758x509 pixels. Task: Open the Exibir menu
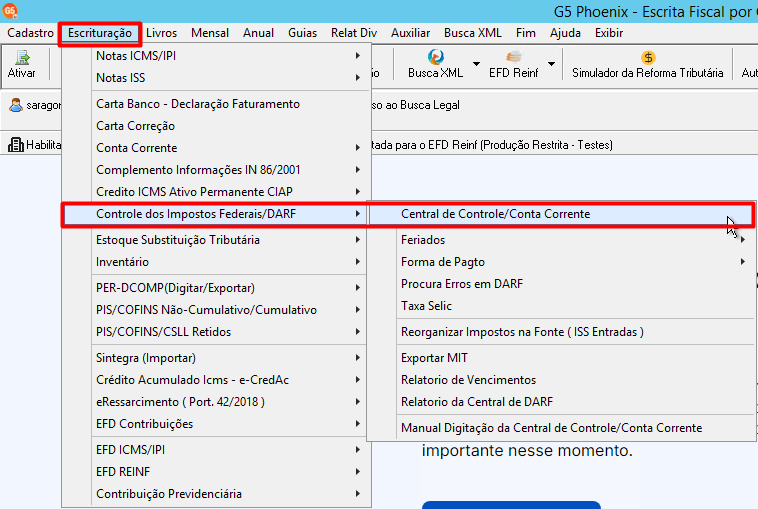(609, 33)
